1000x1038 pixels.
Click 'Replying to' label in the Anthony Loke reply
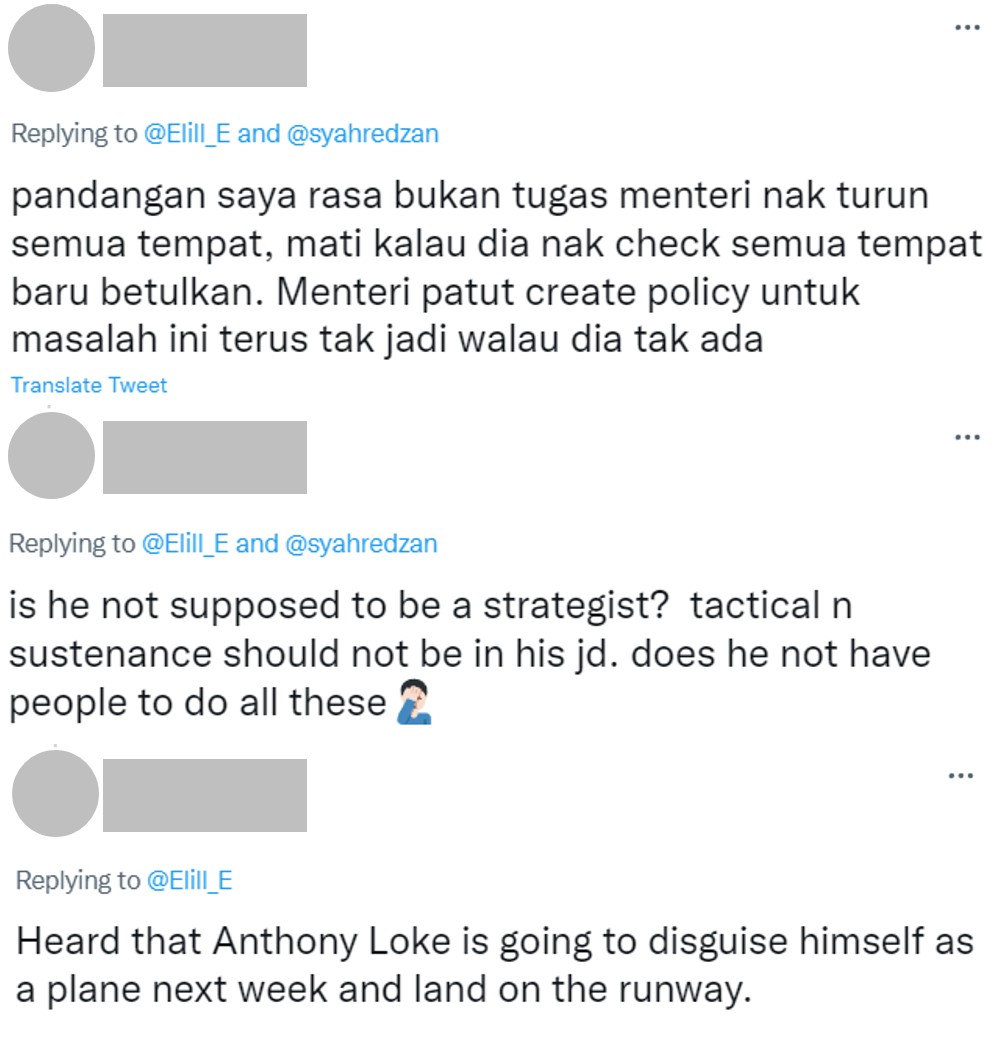click(77, 881)
